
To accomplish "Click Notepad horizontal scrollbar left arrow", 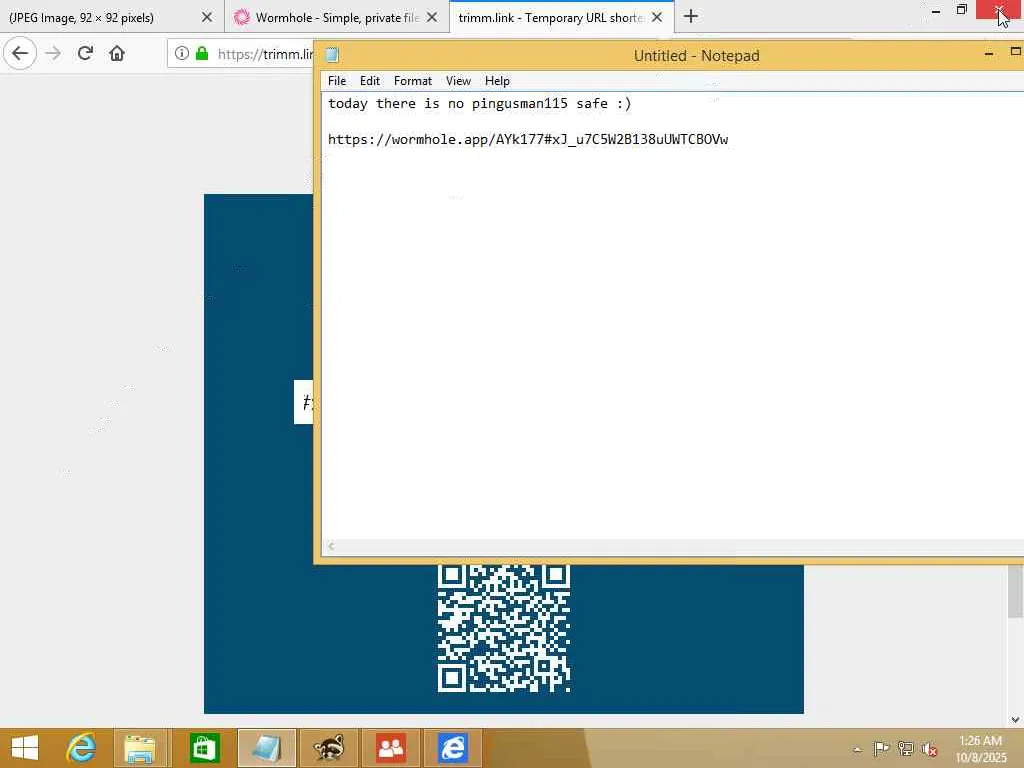I will point(332,546).
